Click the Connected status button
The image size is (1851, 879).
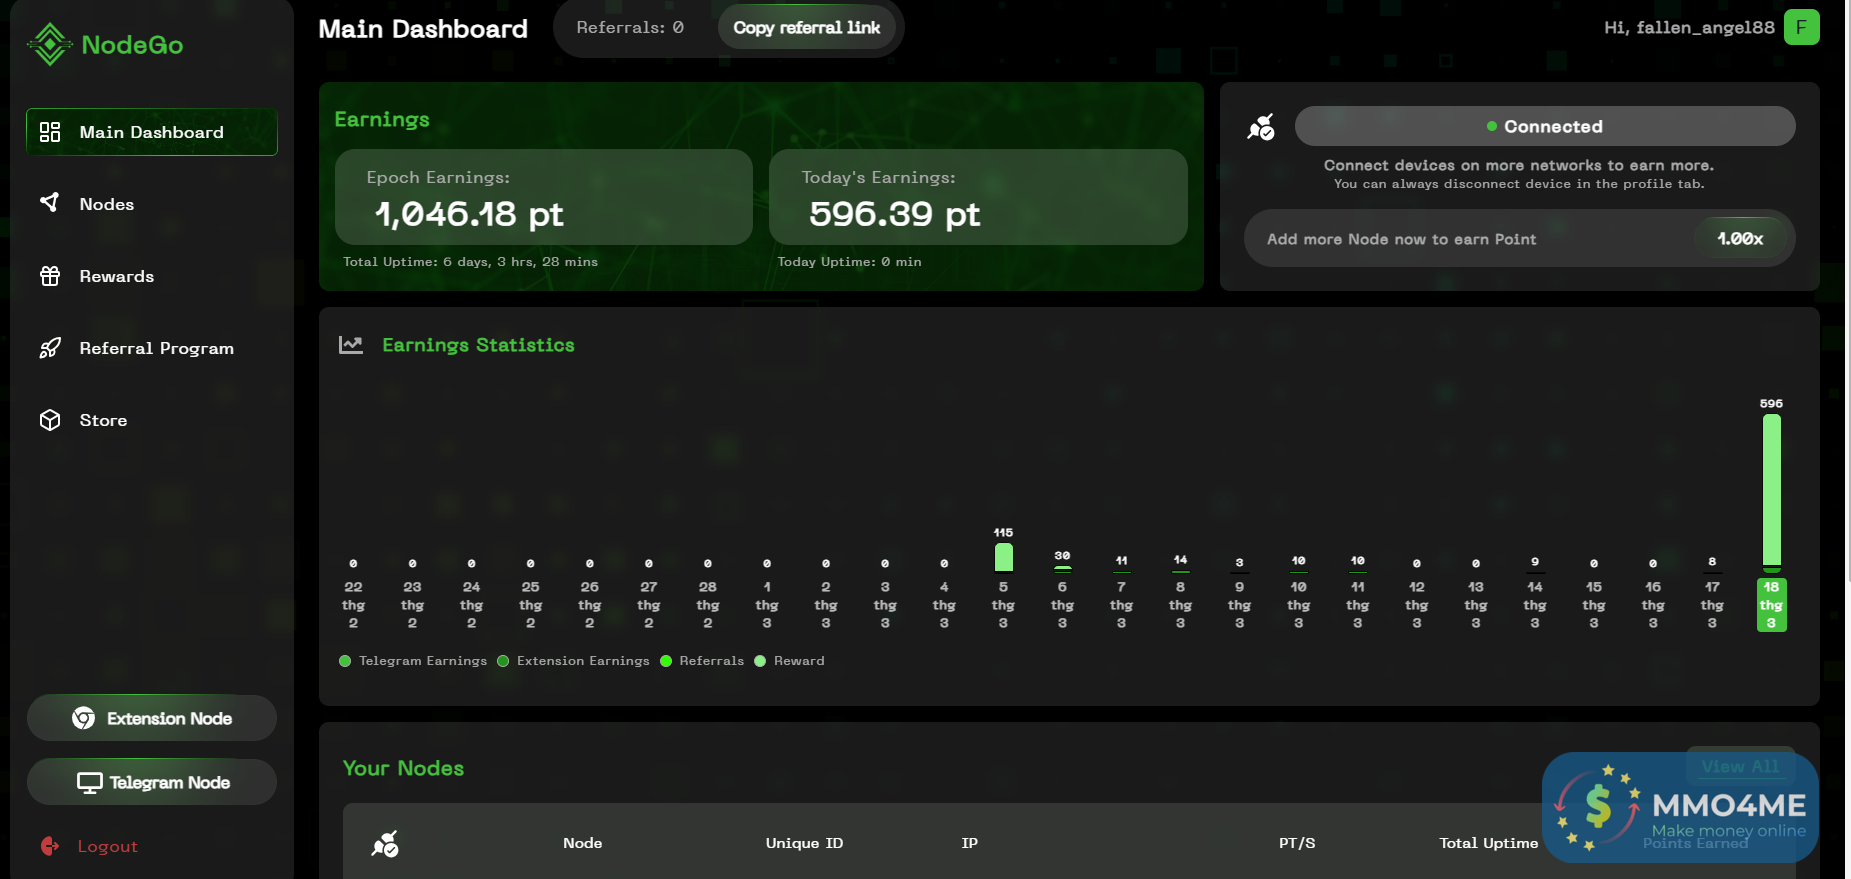pos(1545,126)
